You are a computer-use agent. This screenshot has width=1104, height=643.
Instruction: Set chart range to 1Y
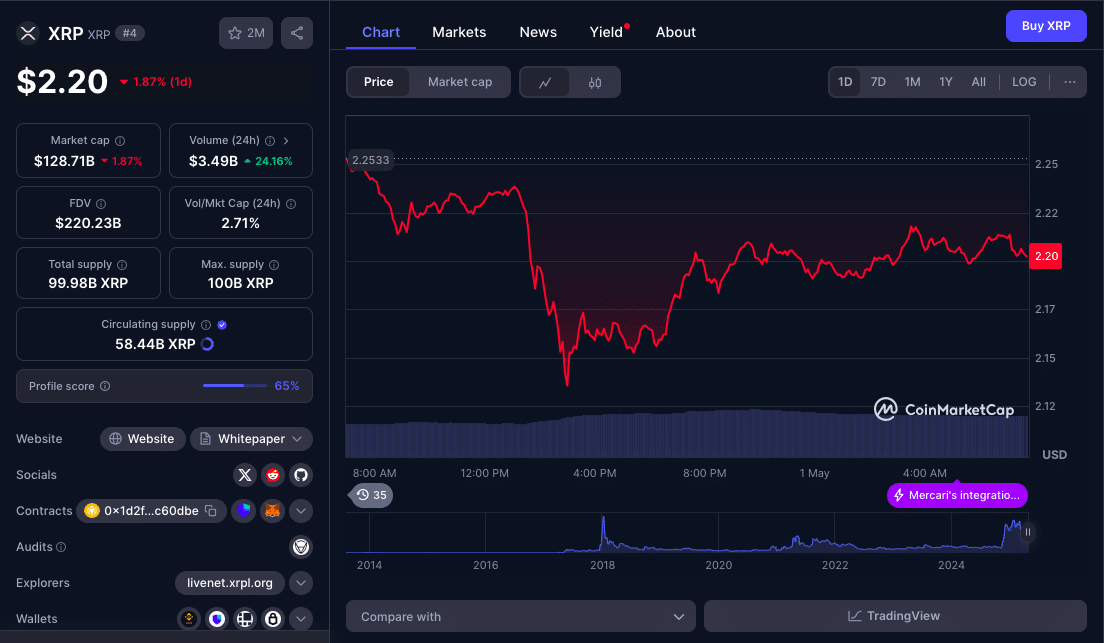pyautogui.click(x=946, y=82)
